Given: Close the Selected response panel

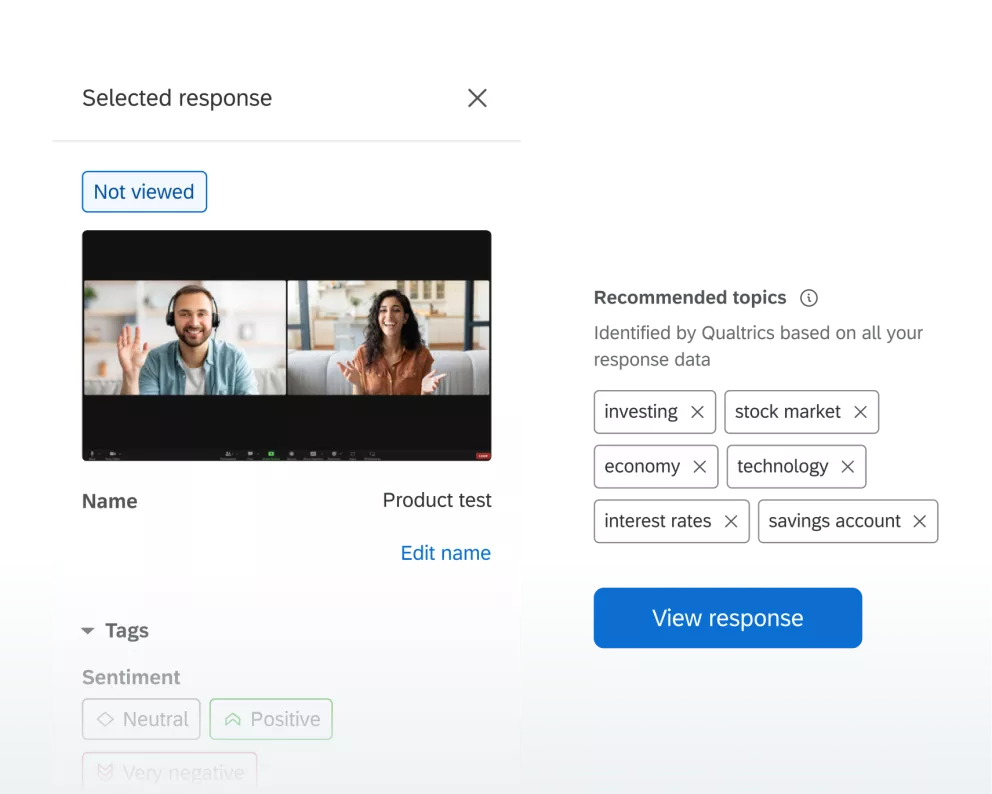Looking at the screenshot, I should 477,98.
